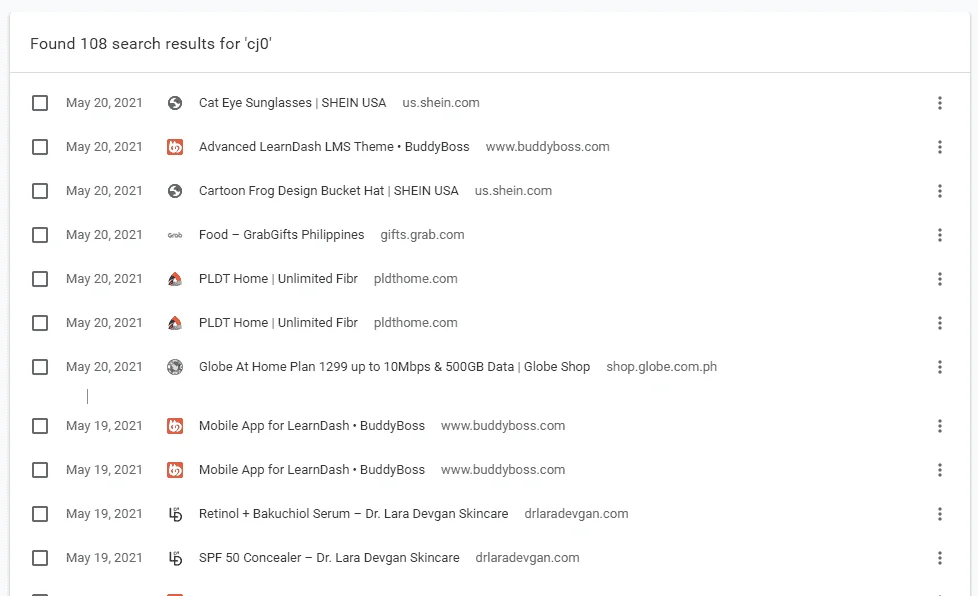This screenshot has height=596, width=978.
Task: Open more actions for SPF 50 Concealer entry
Action: 939,558
